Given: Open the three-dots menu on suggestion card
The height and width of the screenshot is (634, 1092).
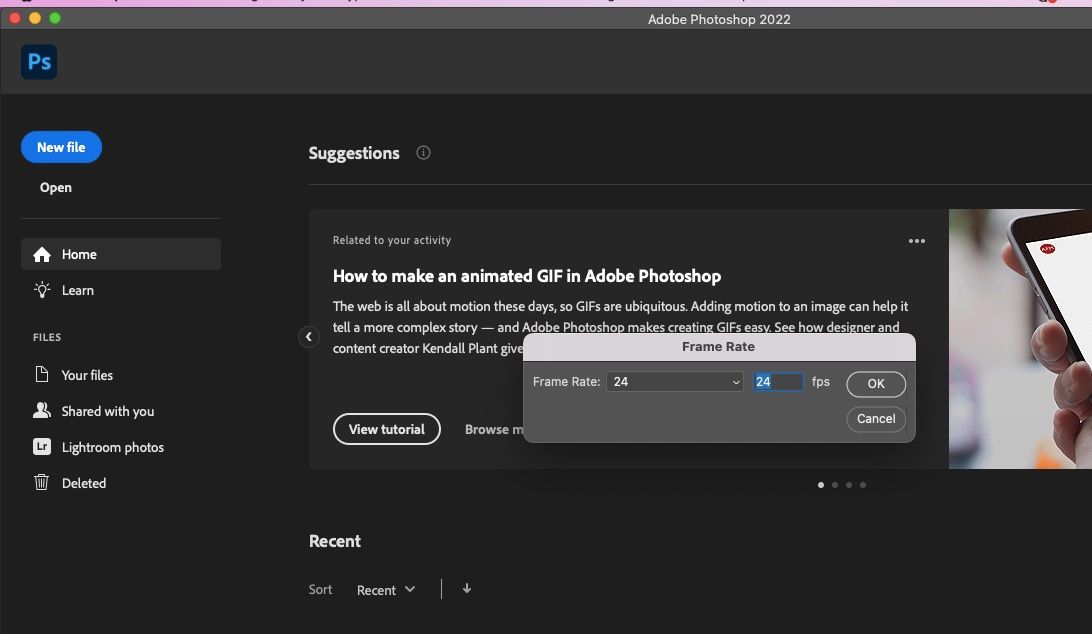Looking at the screenshot, I should [x=917, y=241].
